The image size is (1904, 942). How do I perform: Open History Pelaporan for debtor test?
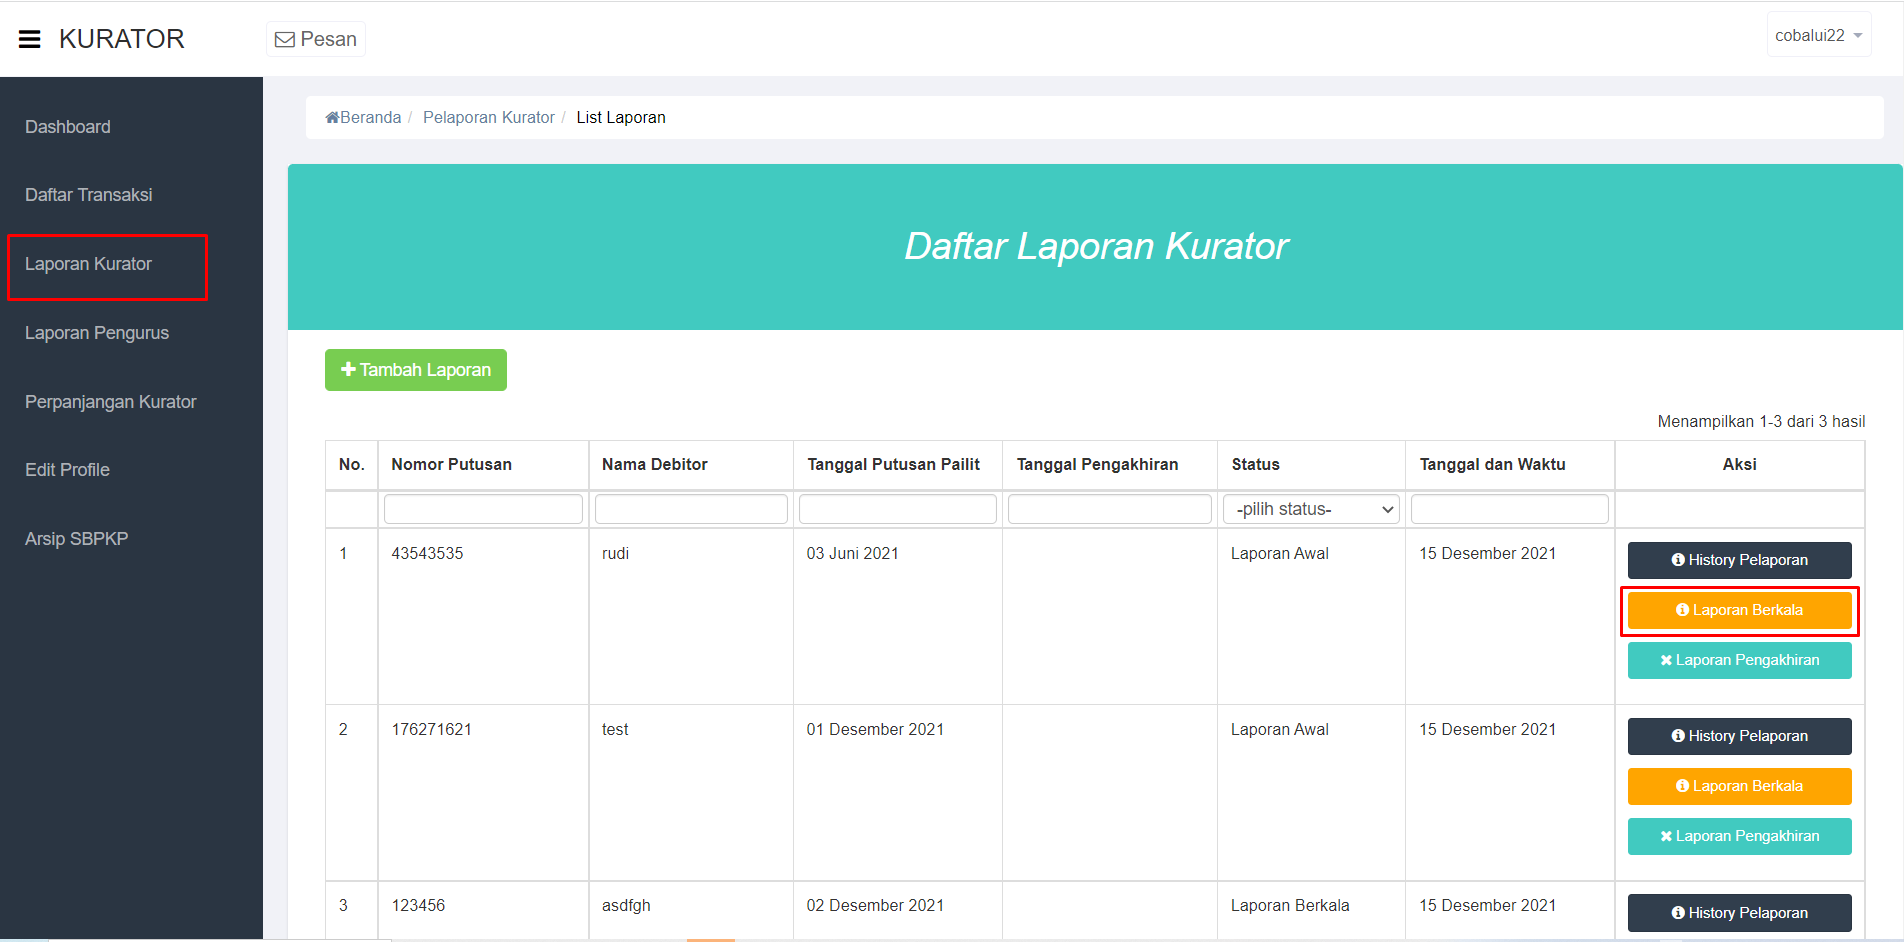click(1739, 736)
